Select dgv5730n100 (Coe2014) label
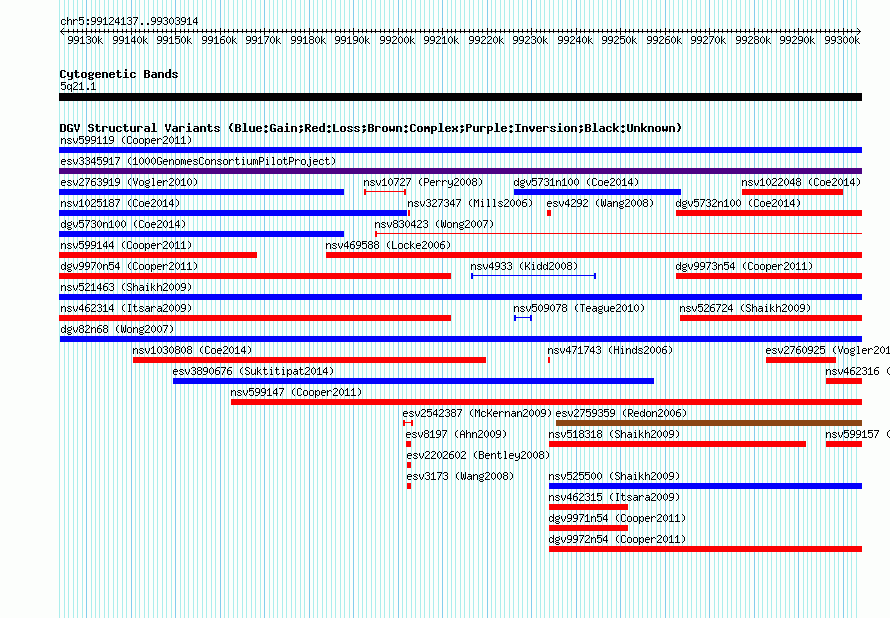 click(x=123, y=224)
